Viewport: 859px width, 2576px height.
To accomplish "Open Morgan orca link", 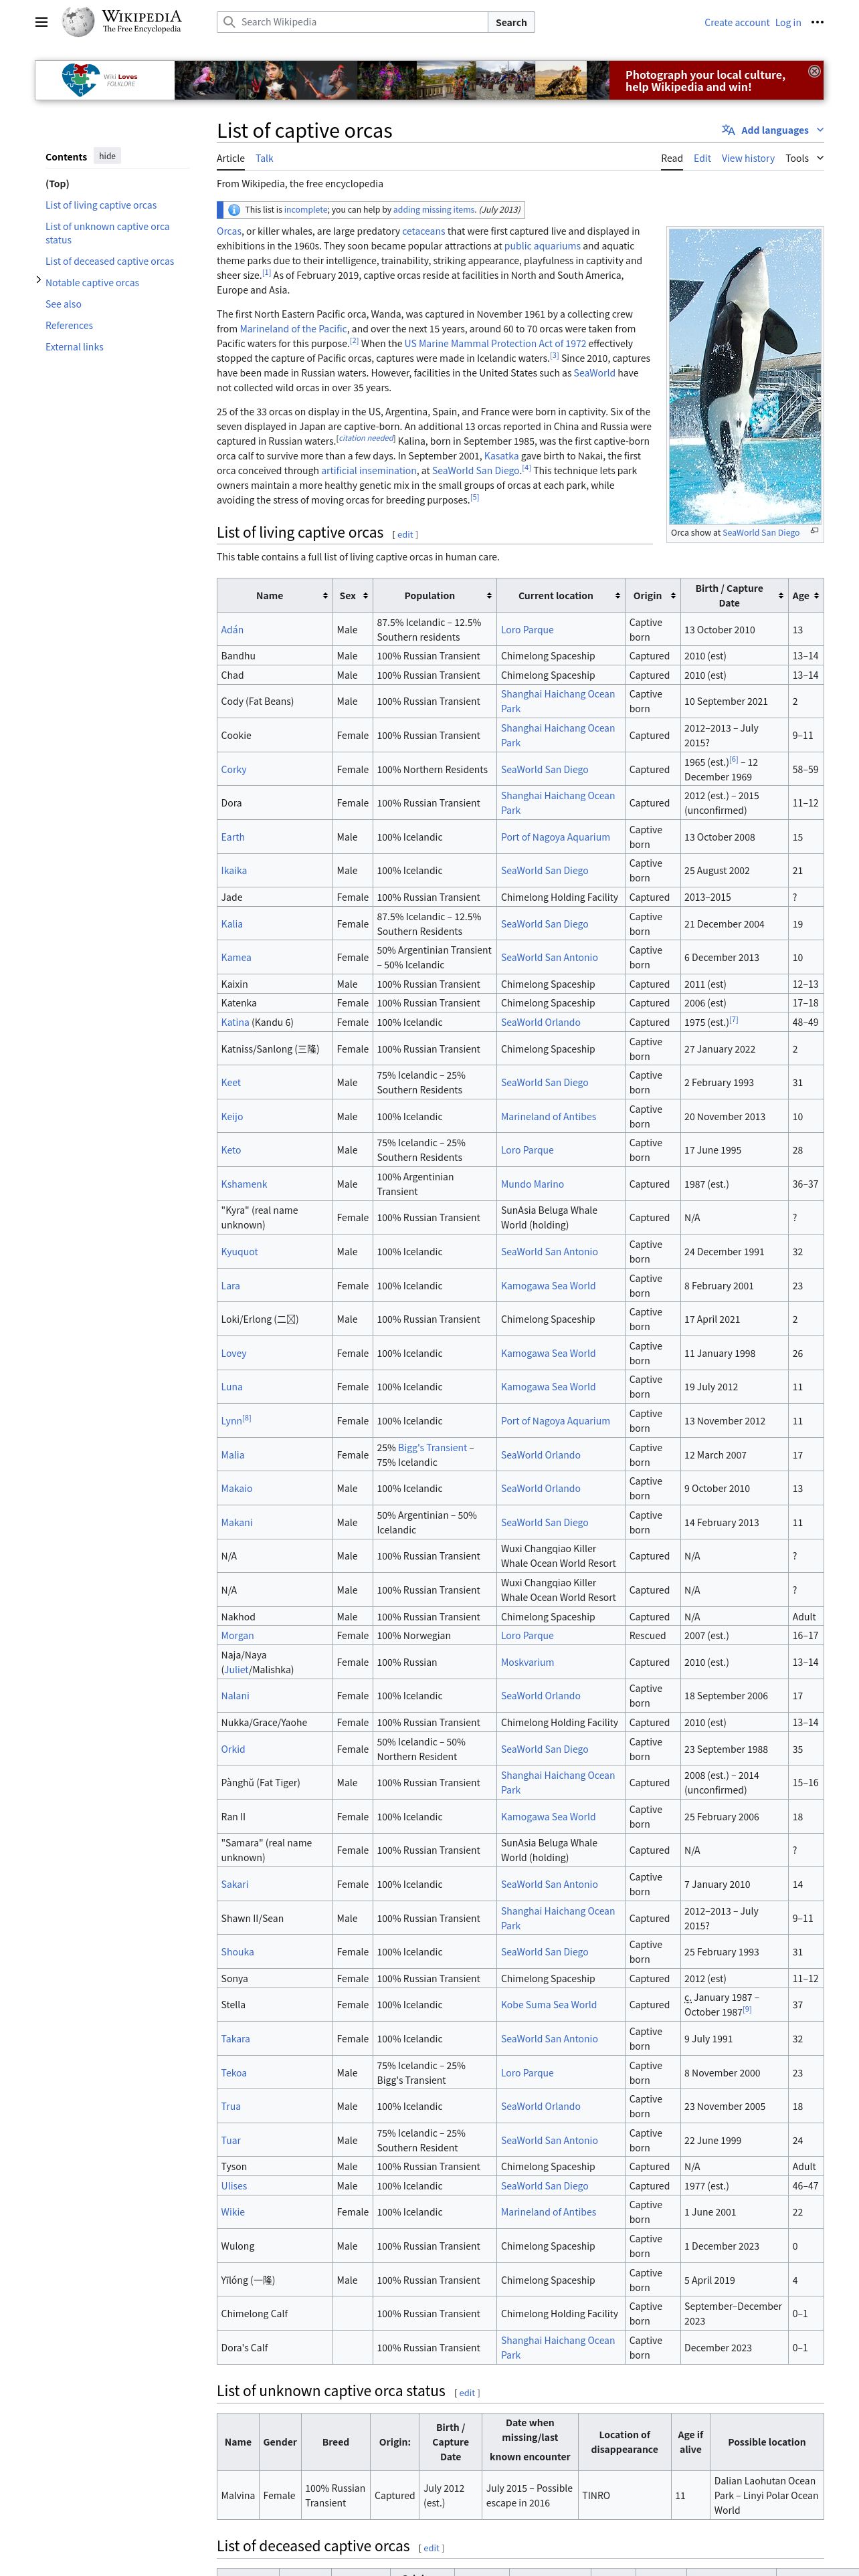I will click(x=237, y=1636).
